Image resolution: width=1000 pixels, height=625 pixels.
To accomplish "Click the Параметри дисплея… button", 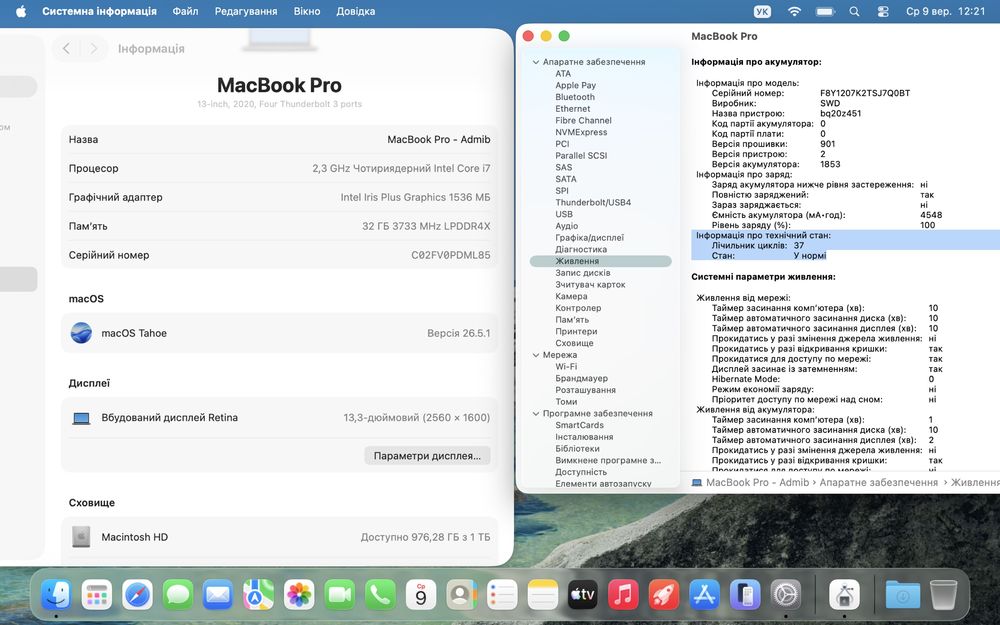I will [x=427, y=456].
